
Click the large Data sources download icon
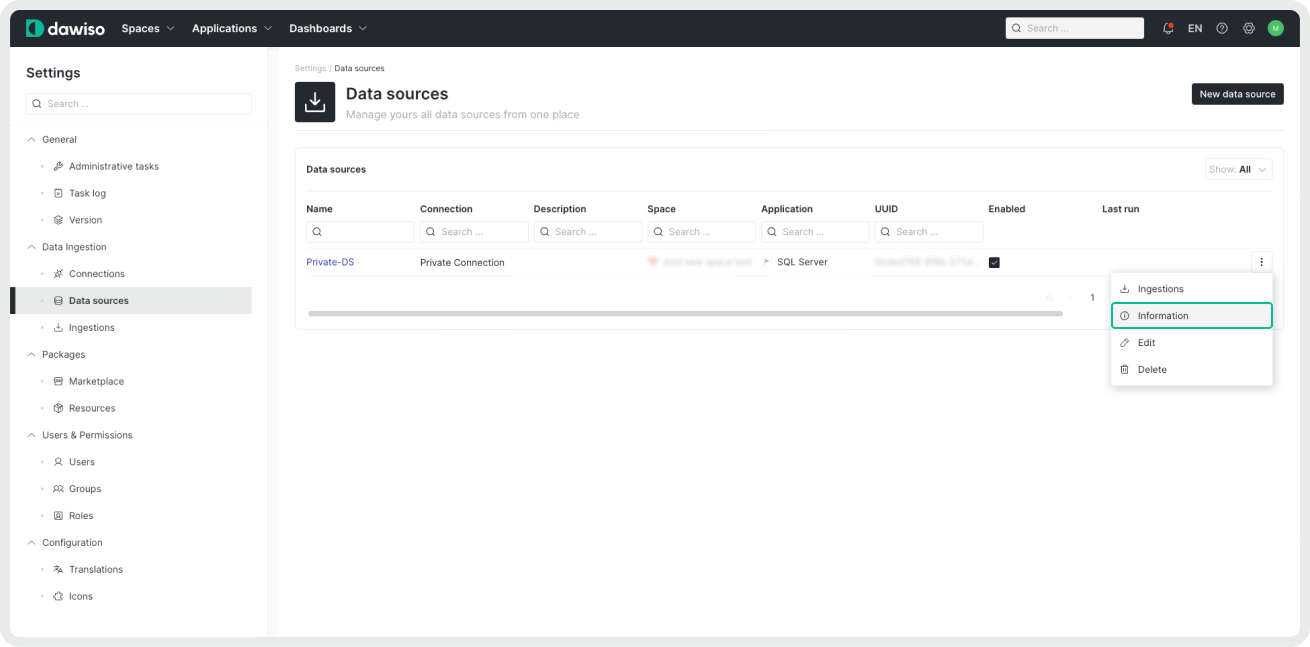tap(315, 102)
